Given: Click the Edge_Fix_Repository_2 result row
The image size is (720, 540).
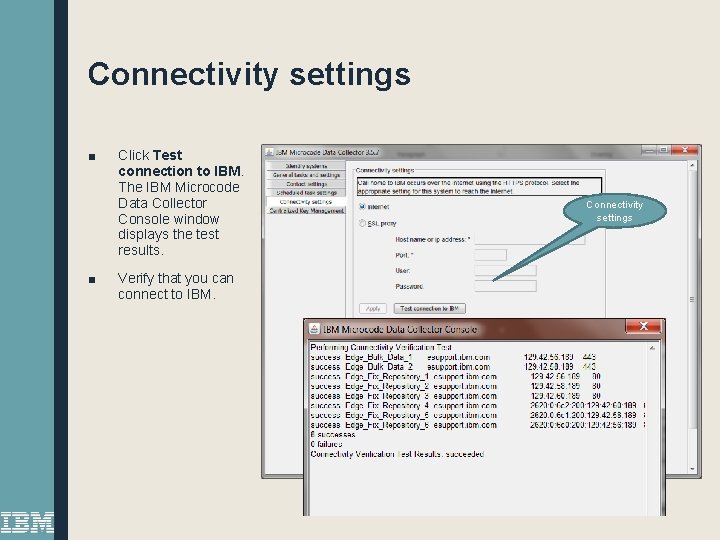Looking at the screenshot, I should click(456, 386).
